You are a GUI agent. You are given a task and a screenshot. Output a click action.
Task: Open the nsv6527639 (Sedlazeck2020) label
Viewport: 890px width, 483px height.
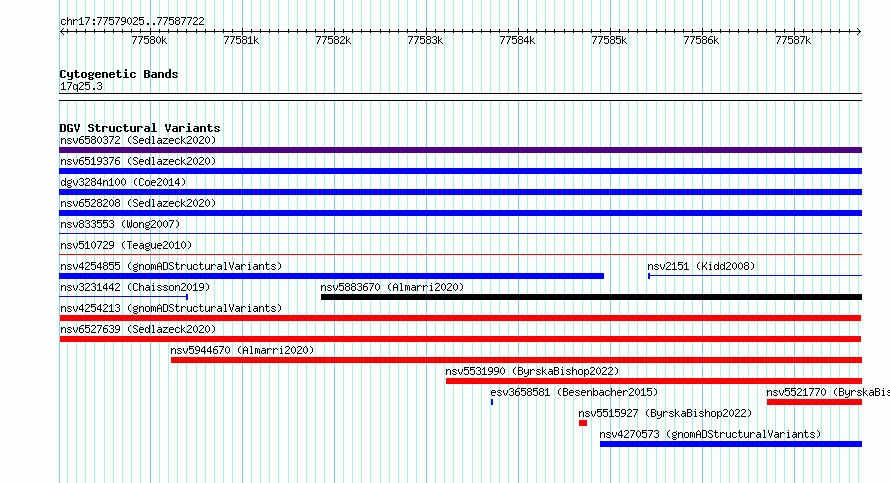tap(138, 329)
